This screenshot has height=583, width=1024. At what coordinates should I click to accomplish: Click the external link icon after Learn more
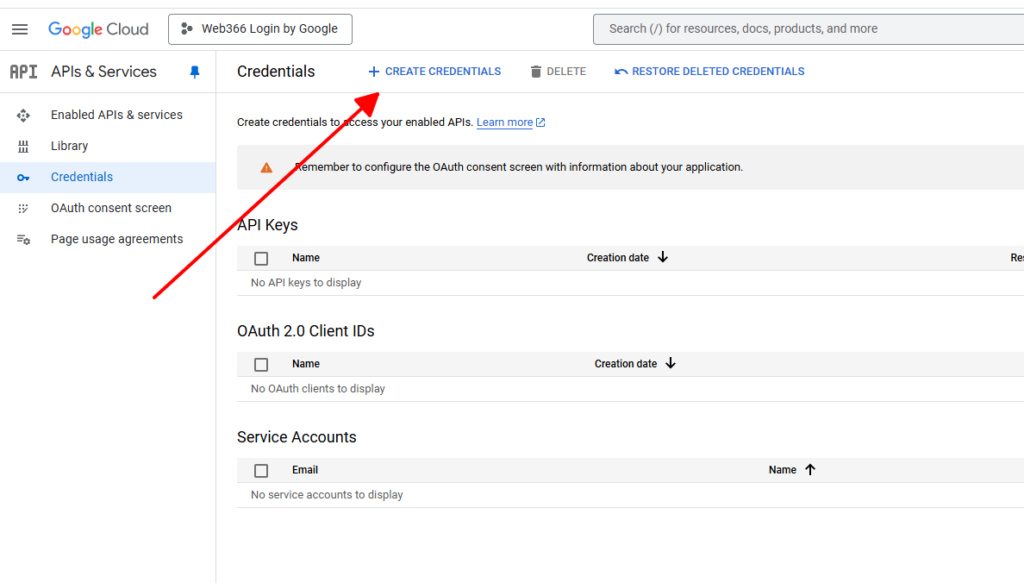click(x=540, y=122)
